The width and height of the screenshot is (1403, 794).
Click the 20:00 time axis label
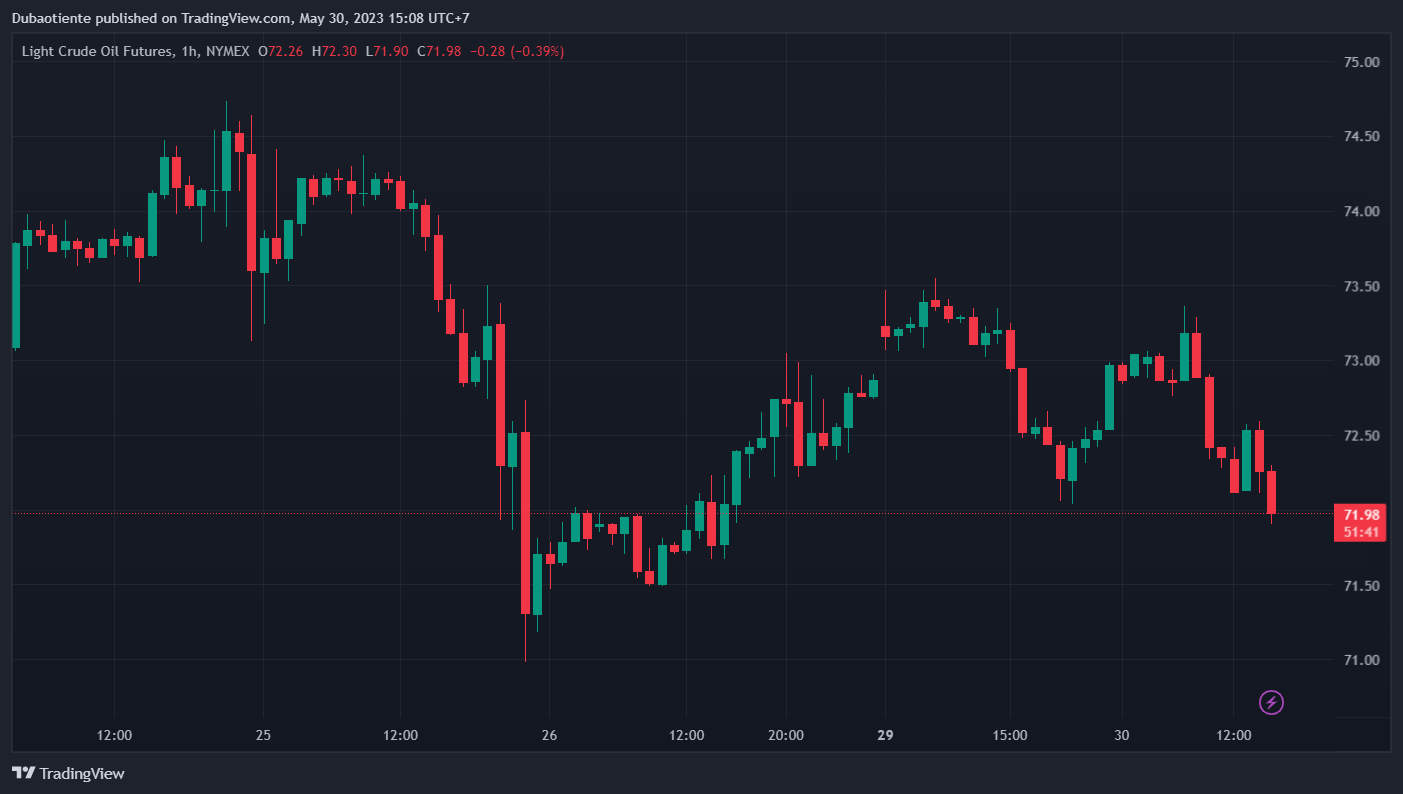(786, 735)
